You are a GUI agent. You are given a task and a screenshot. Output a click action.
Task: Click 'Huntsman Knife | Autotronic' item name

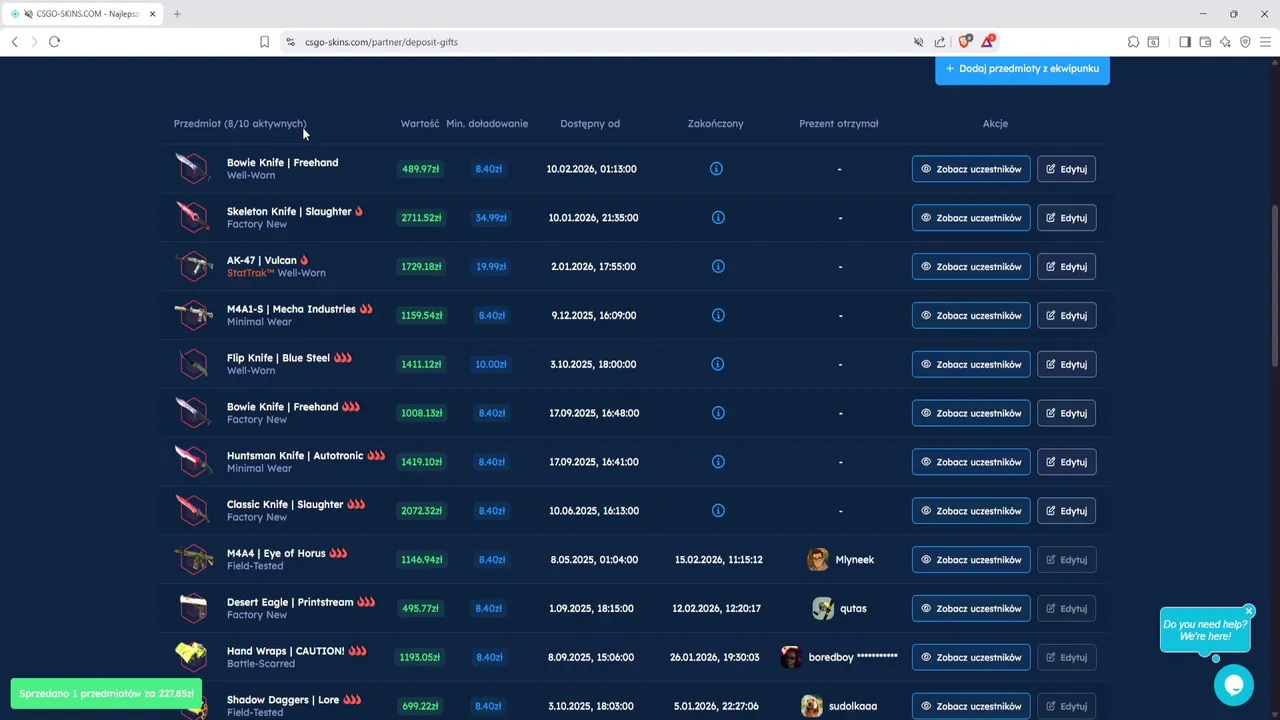pos(295,456)
